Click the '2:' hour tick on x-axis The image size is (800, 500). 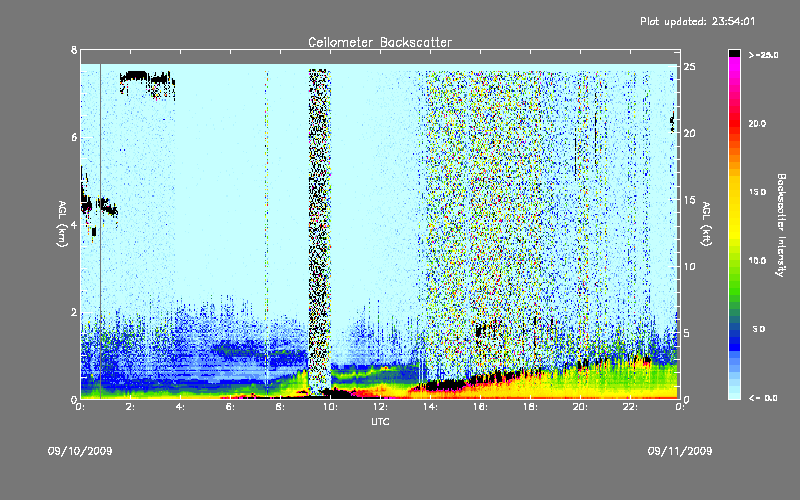click(130, 407)
